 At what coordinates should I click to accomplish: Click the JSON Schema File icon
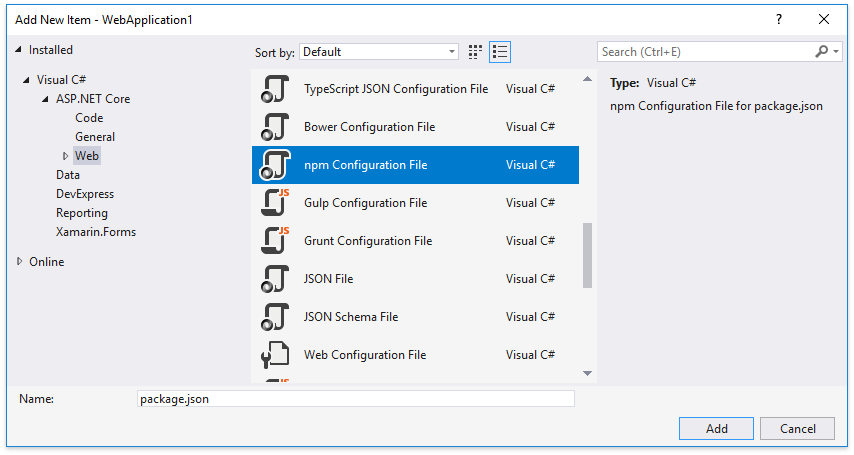pyautogui.click(x=274, y=317)
